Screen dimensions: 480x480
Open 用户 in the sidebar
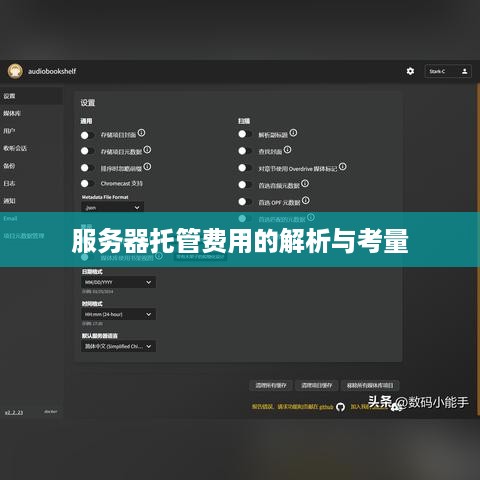tap(31, 131)
